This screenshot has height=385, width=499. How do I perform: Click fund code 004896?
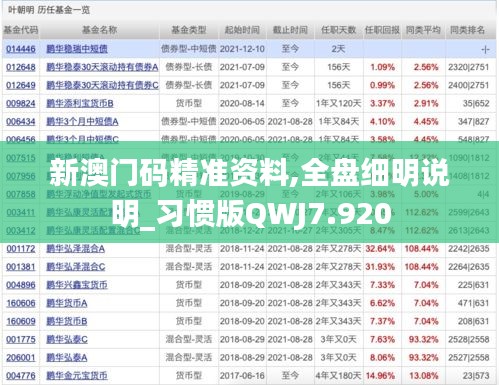tap(21, 285)
